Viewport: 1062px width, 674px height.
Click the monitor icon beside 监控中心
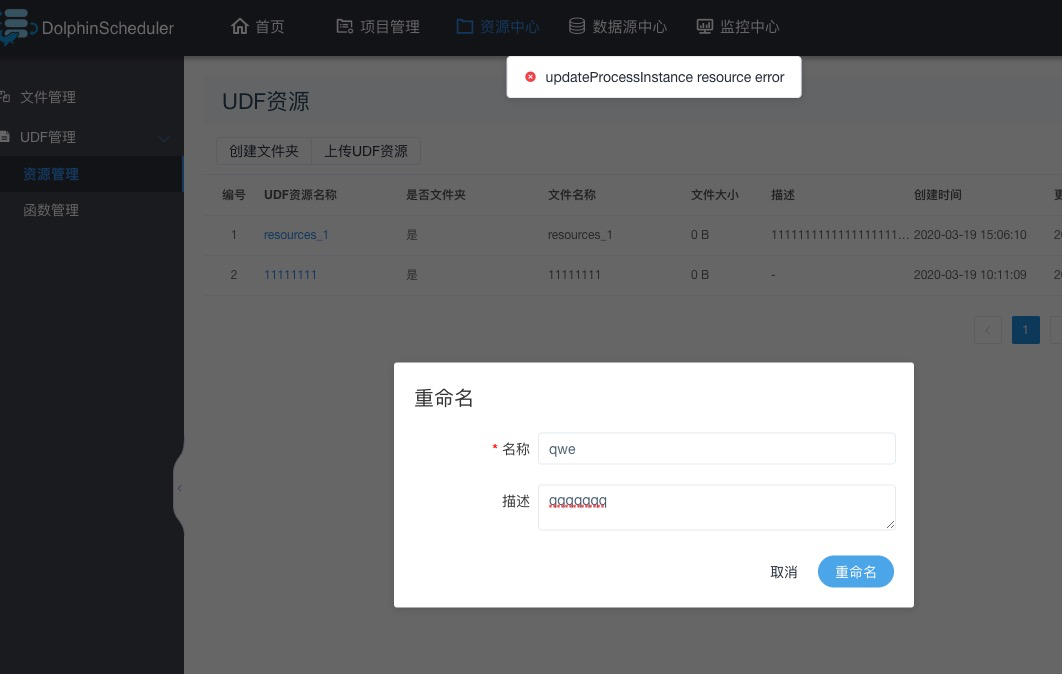tap(705, 26)
